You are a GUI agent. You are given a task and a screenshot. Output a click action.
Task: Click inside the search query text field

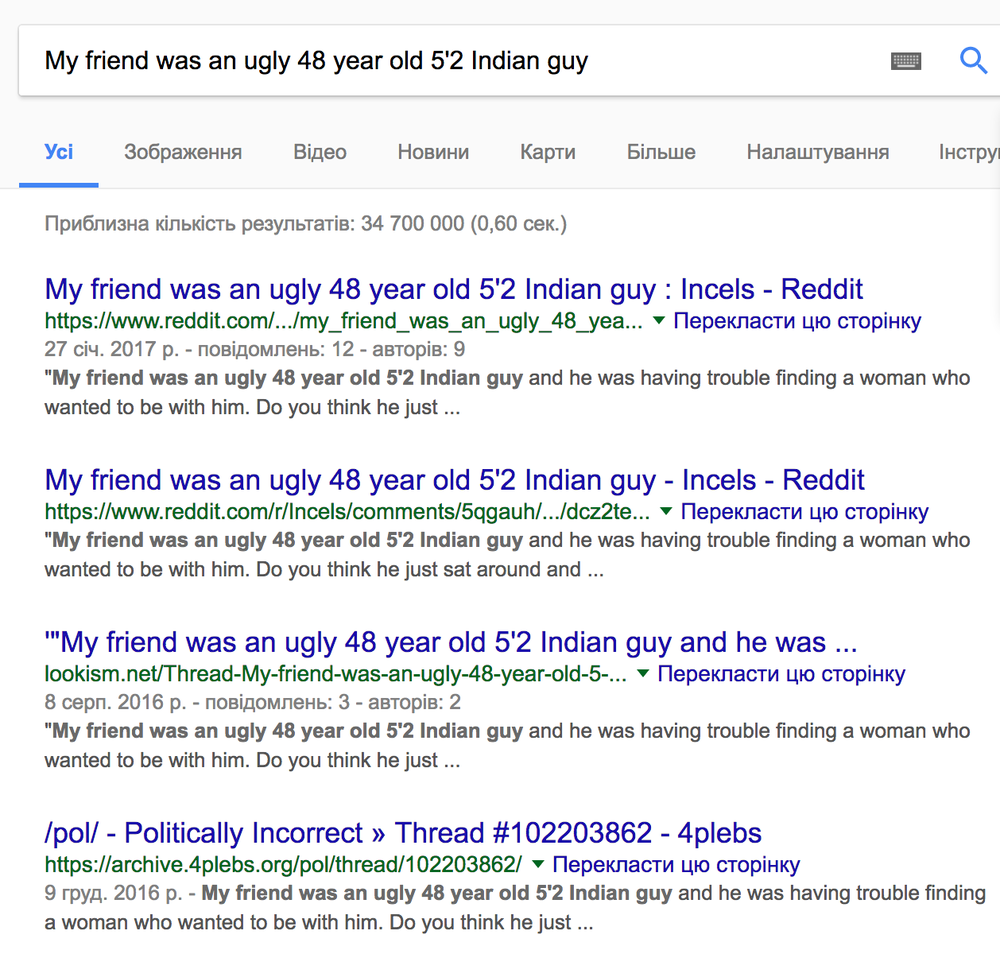point(450,61)
